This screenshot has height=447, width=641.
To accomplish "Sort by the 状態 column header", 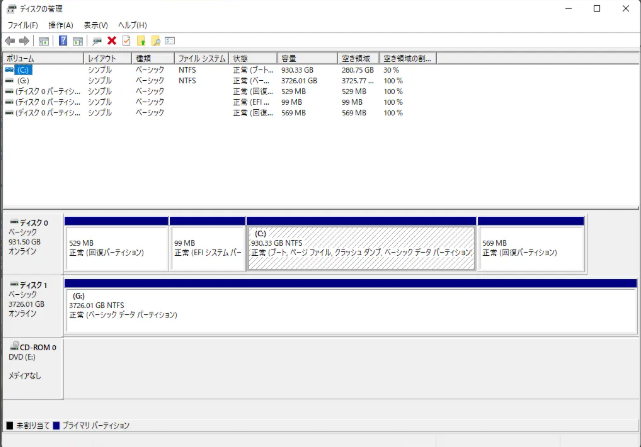I will coord(253,58).
